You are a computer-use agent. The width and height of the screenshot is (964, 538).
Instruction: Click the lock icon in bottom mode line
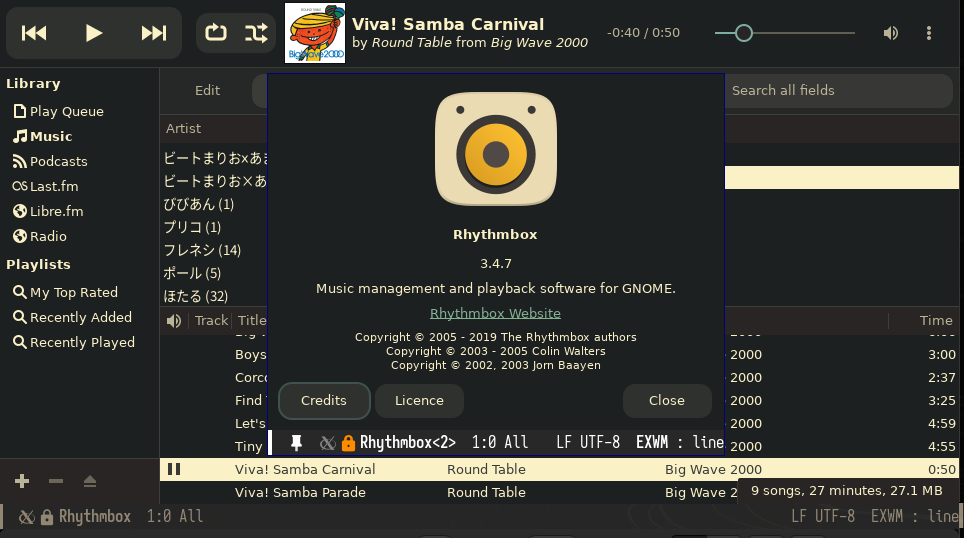(47, 517)
